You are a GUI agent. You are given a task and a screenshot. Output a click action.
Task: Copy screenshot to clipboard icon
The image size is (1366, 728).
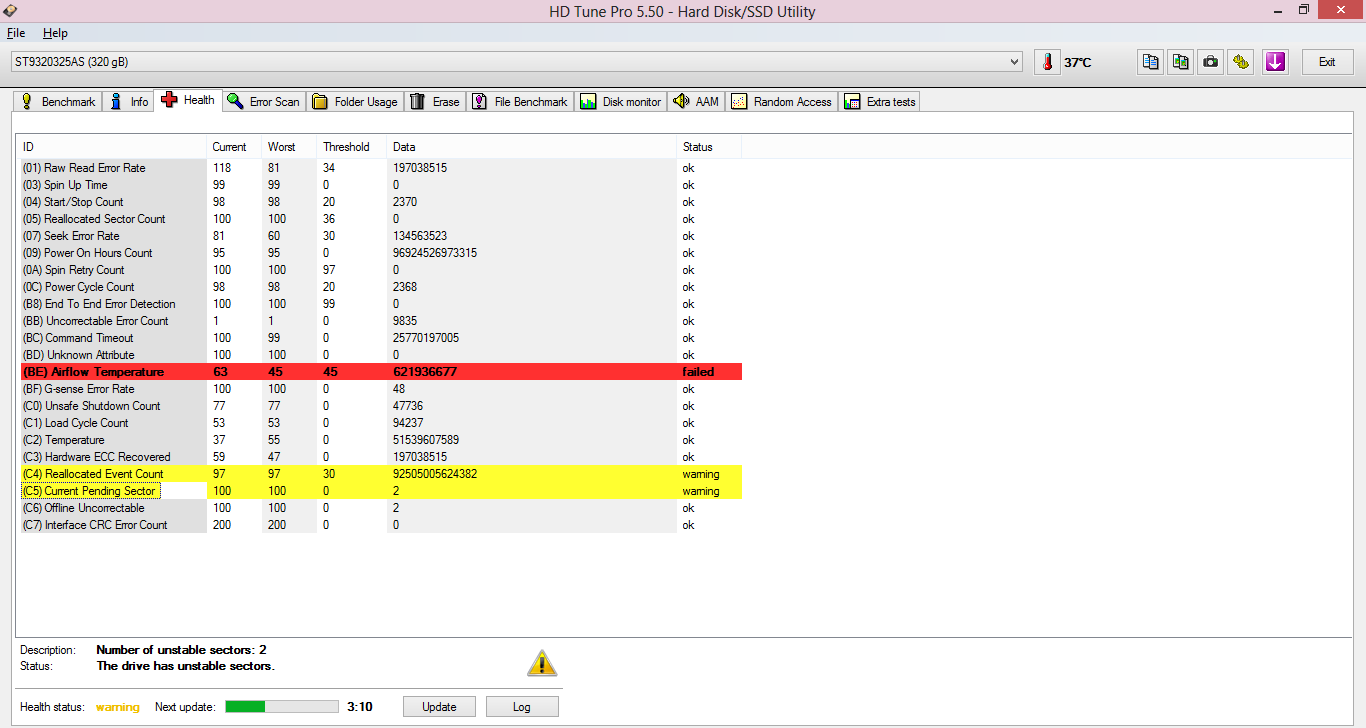[1181, 62]
